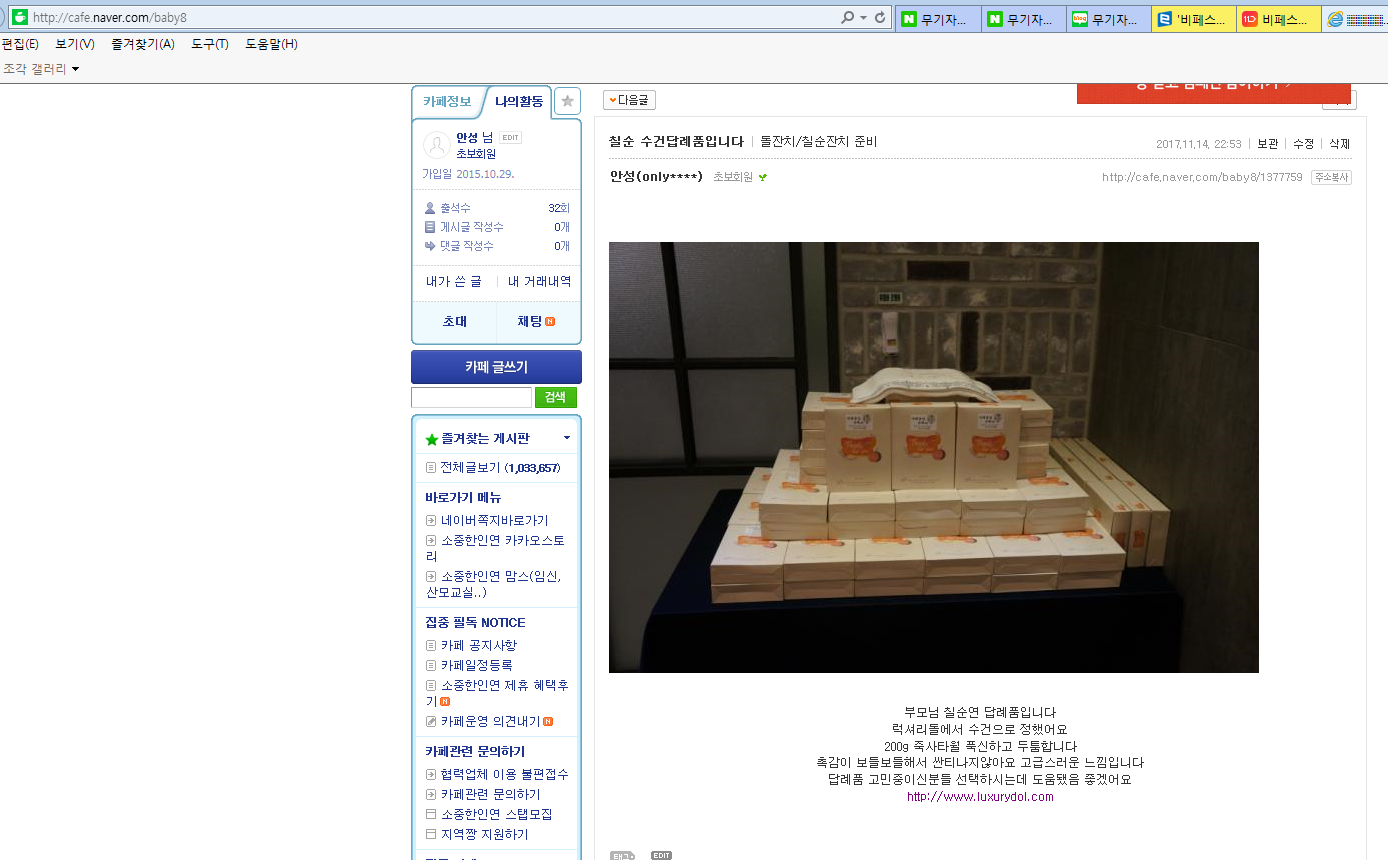
Task: Click the 카페 글쓰기 button
Action: point(496,367)
